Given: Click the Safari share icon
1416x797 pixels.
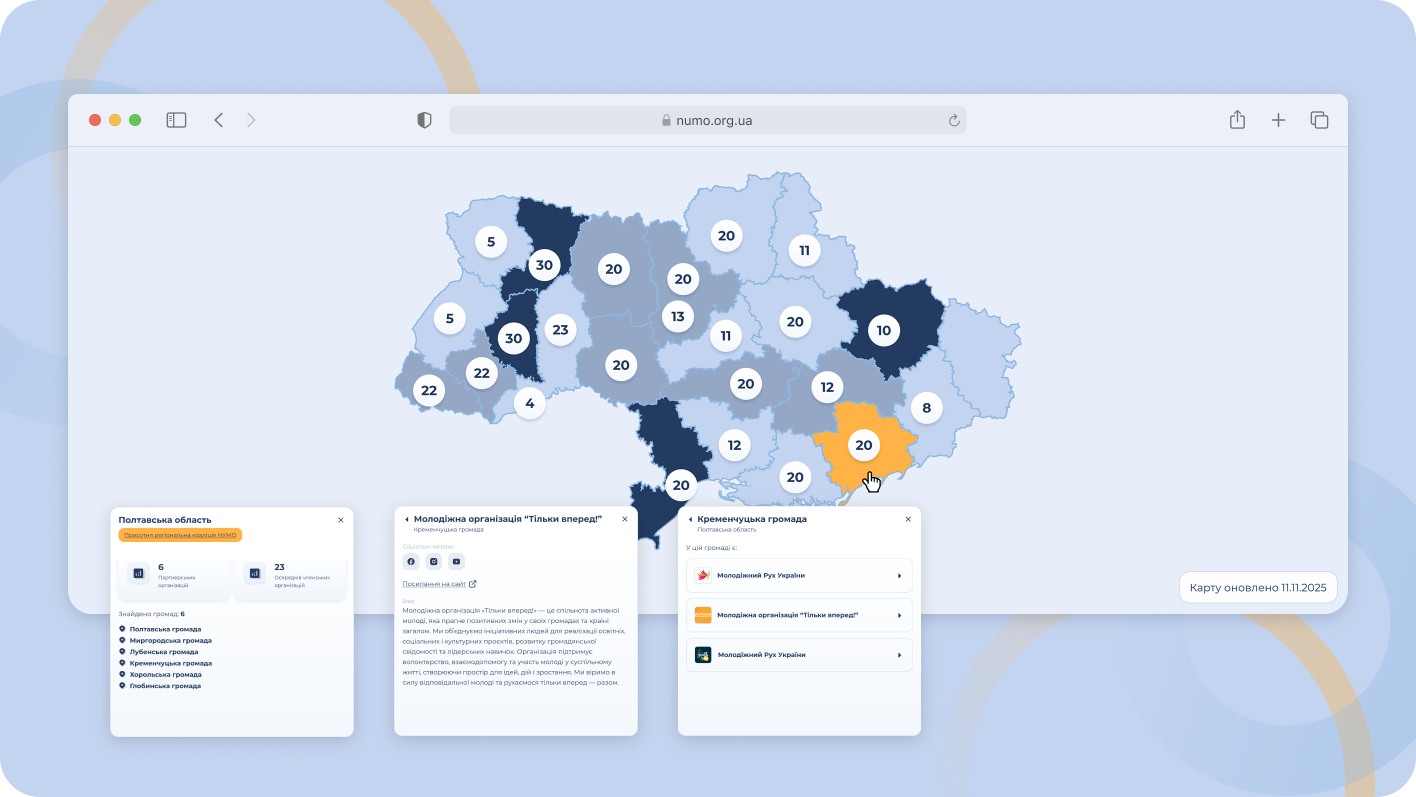Looking at the screenshot, I should [x=1237, y=120].
